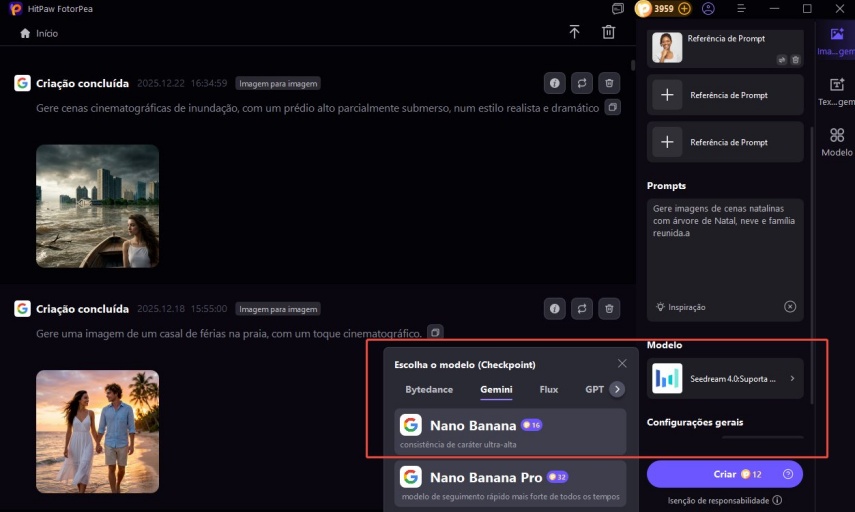Screen dimensions: 855x512
Task: Open the user account profile icon
Action: click(709, 8)
